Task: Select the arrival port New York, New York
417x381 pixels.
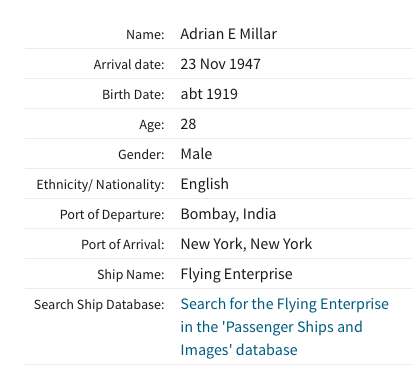Action: point(246,244)
